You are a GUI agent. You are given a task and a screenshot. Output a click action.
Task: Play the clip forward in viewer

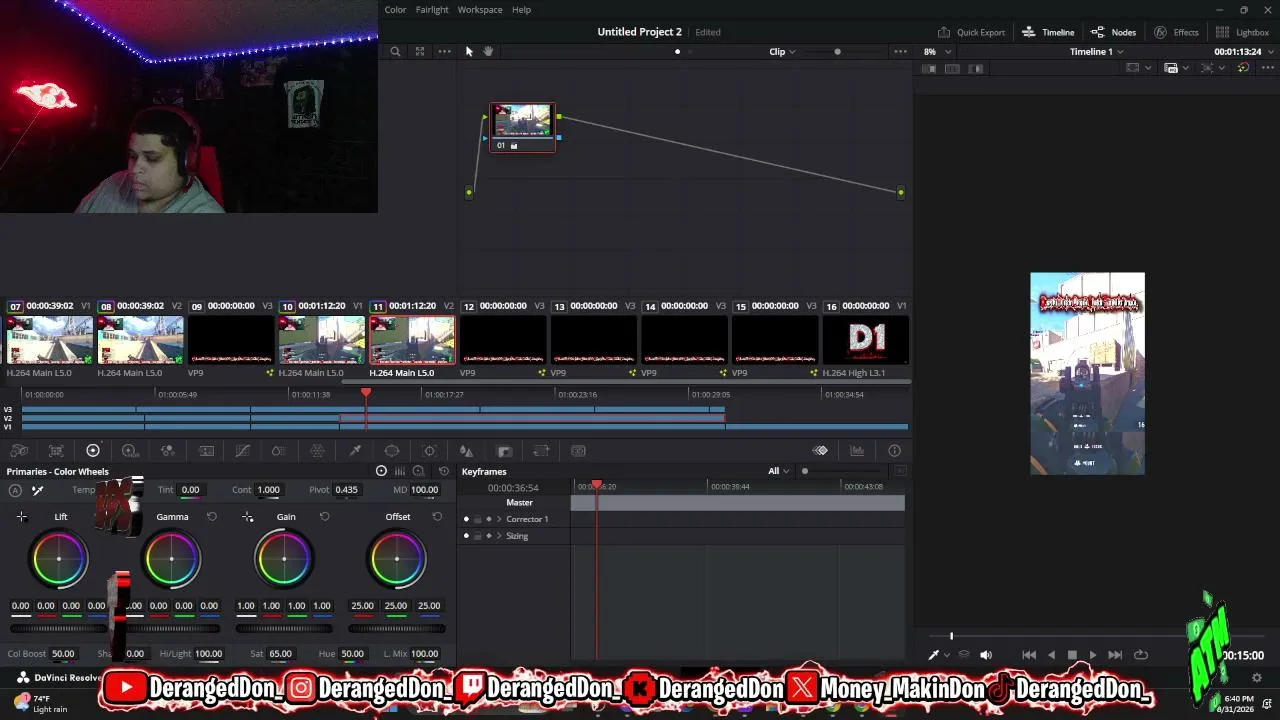(x=1093, y=655)
